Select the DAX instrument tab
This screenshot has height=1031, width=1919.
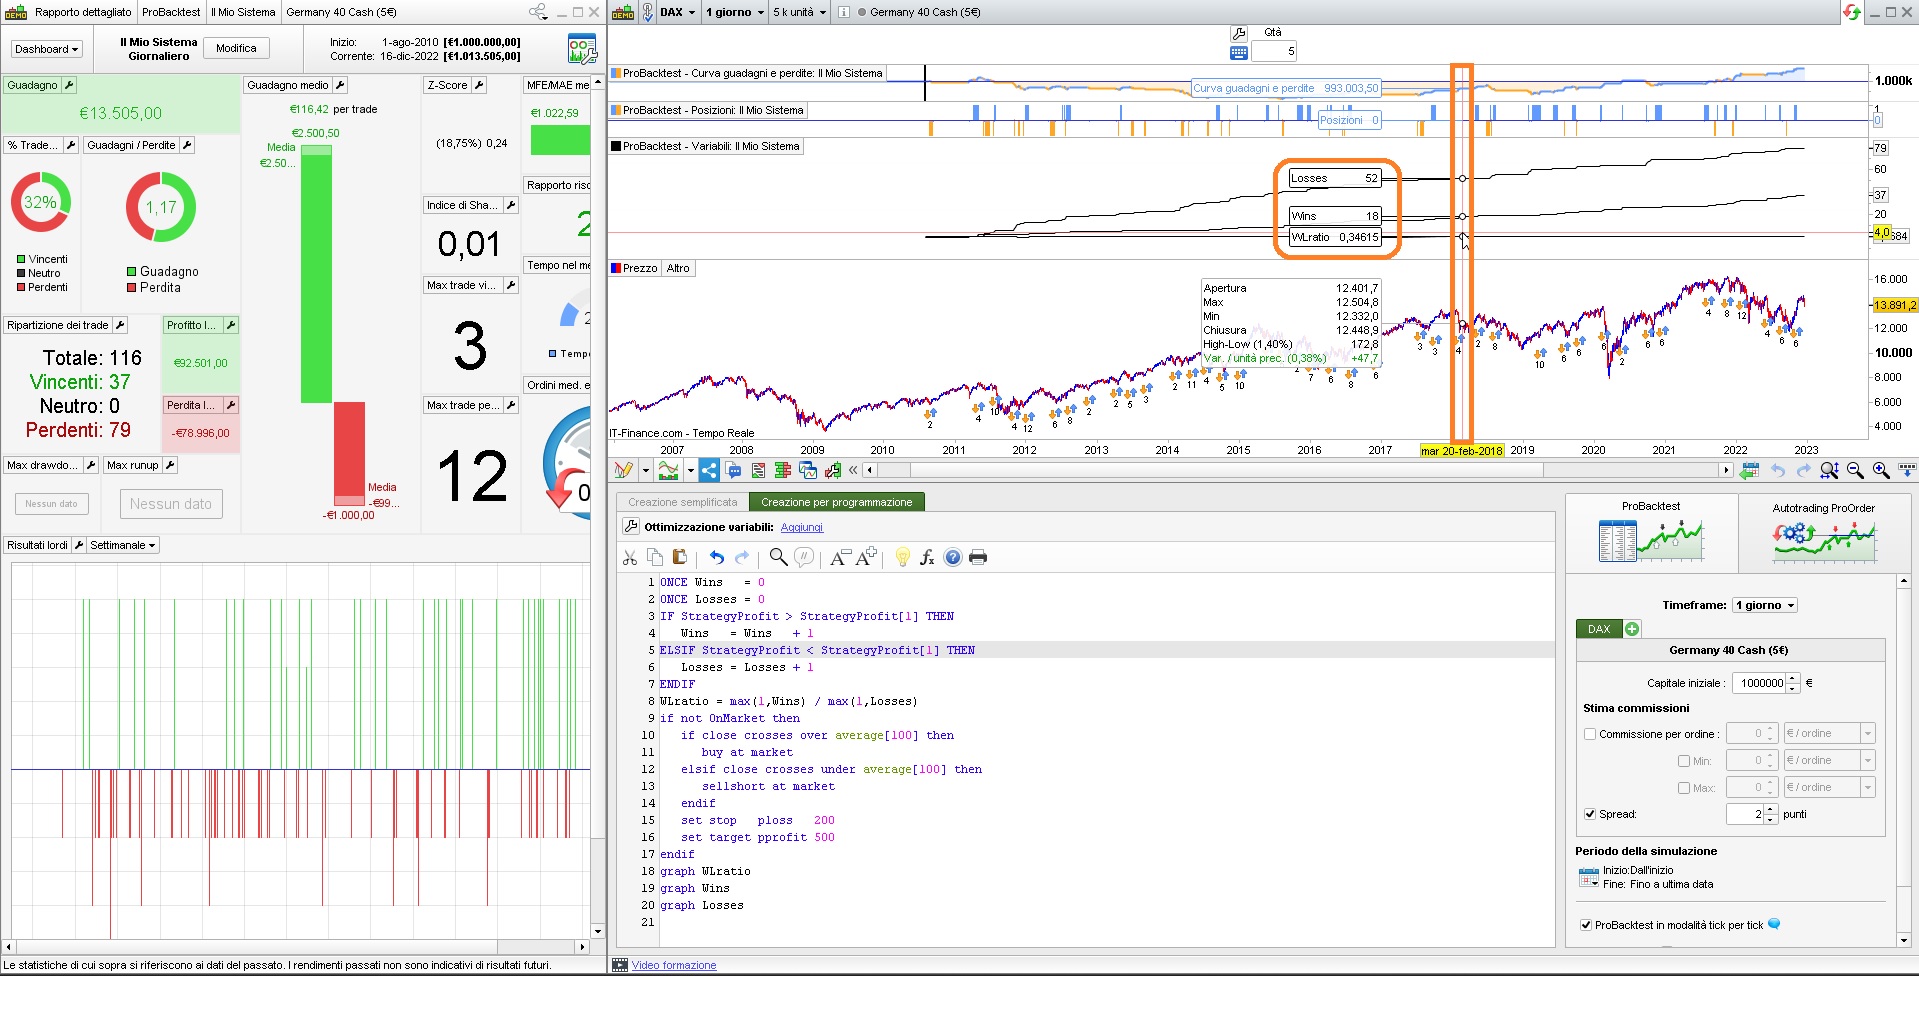click(1599, 629)
